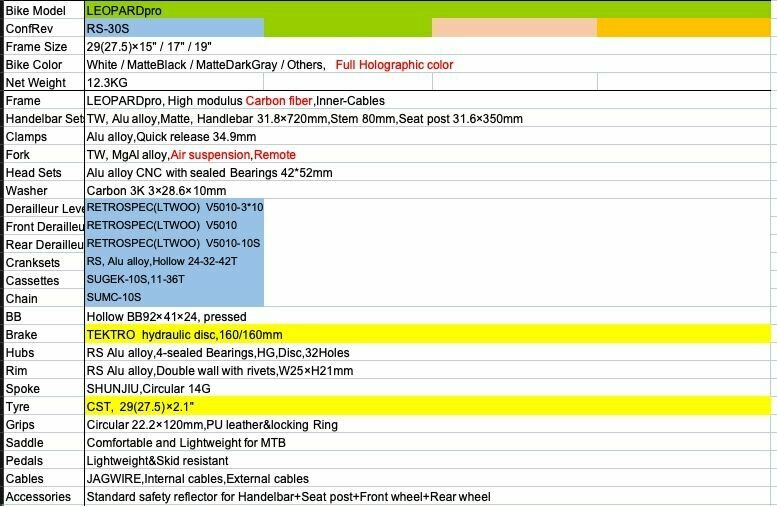Viewport: 777px width, 506px height.
Task: Select the Fork Air suspension cell
Action: (x=428, y=155)
